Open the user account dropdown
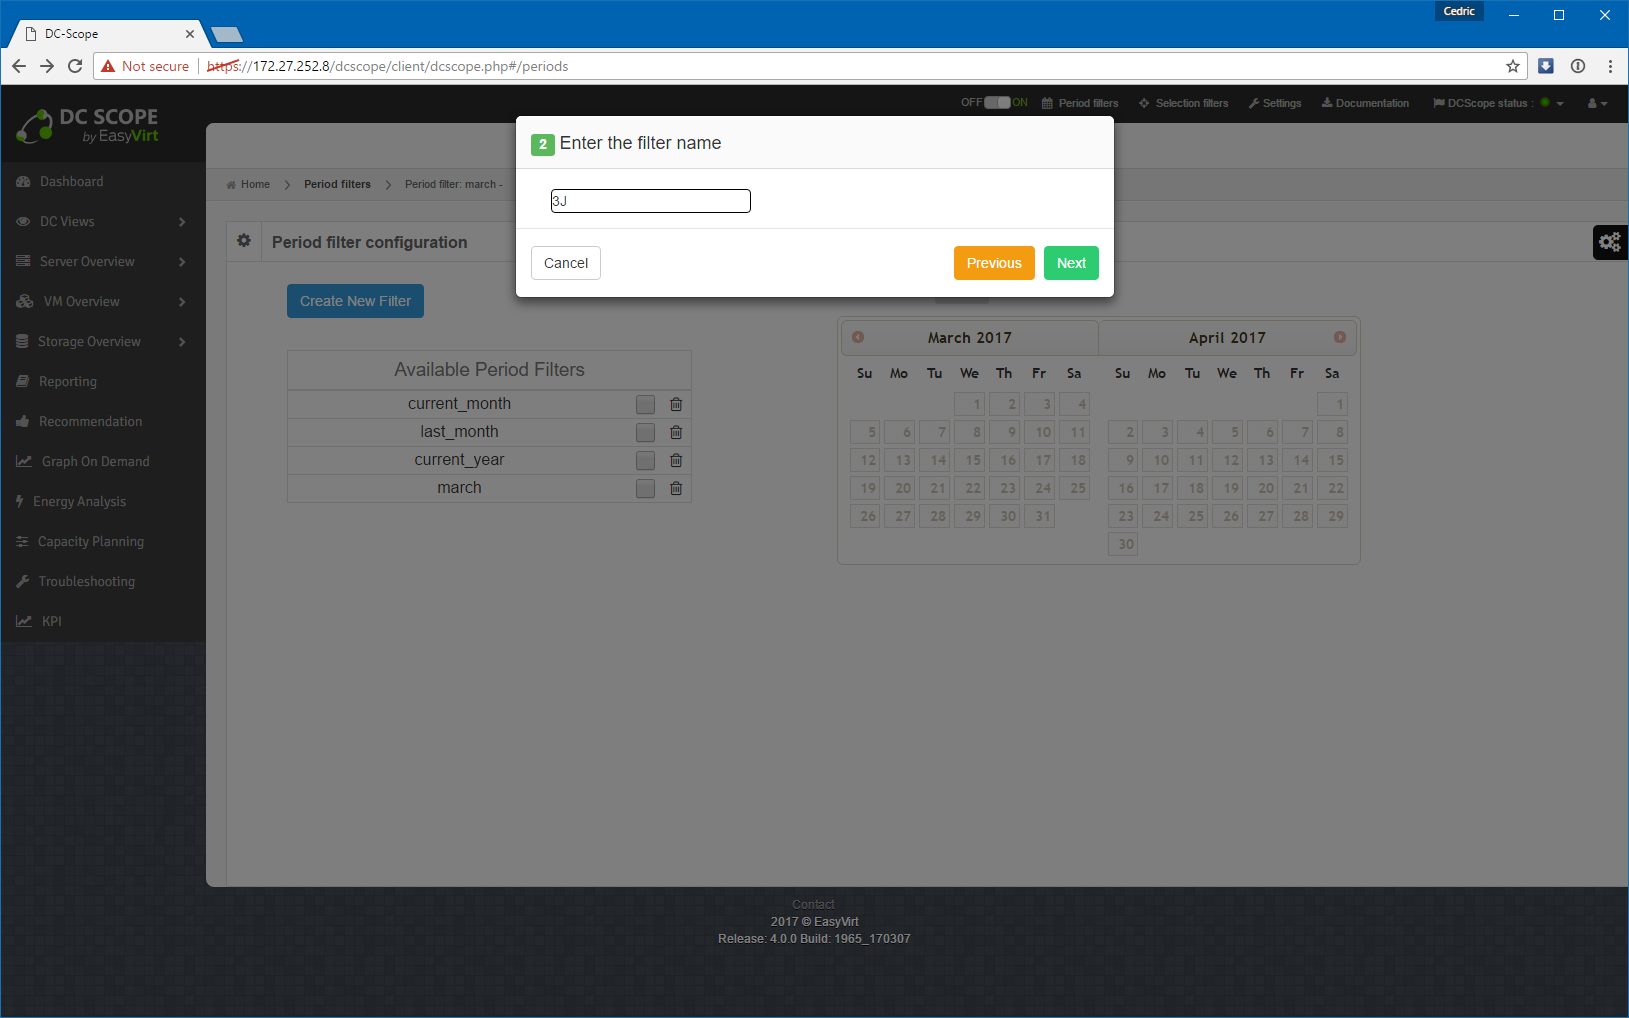The width and height of the screenshot is (1629, 1018). (1597, 103)
